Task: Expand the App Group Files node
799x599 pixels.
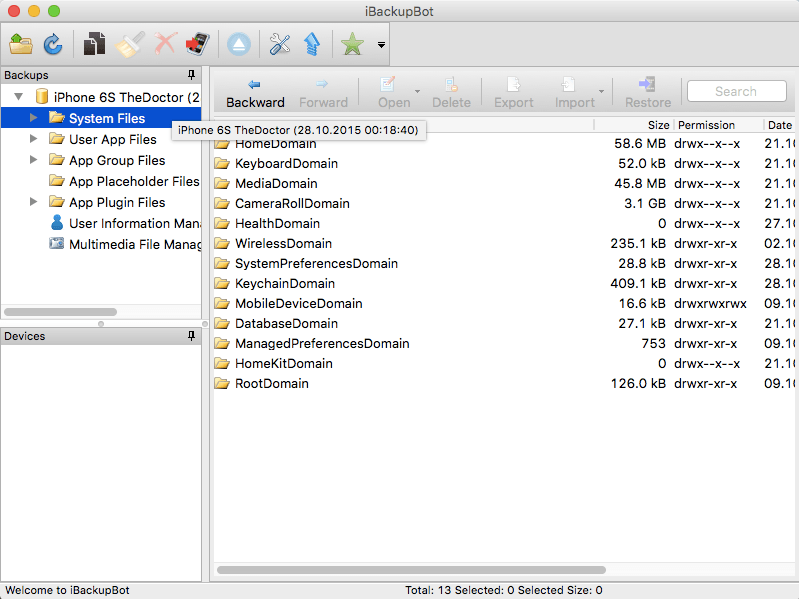Action: 34,159
